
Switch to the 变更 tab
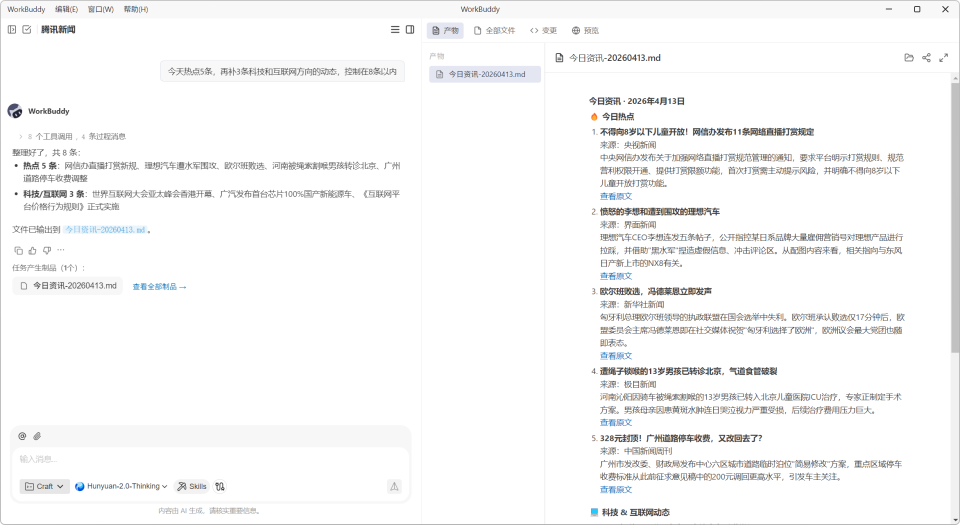click(544, 30)
